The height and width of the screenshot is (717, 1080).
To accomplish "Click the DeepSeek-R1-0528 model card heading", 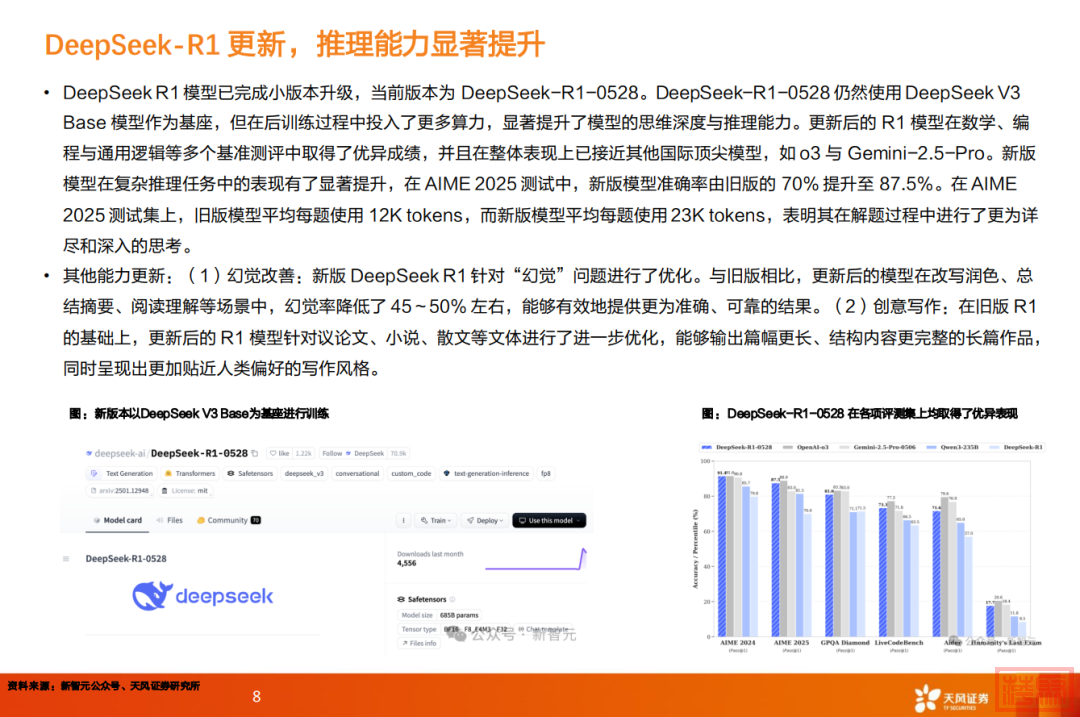I will (126, 559).
